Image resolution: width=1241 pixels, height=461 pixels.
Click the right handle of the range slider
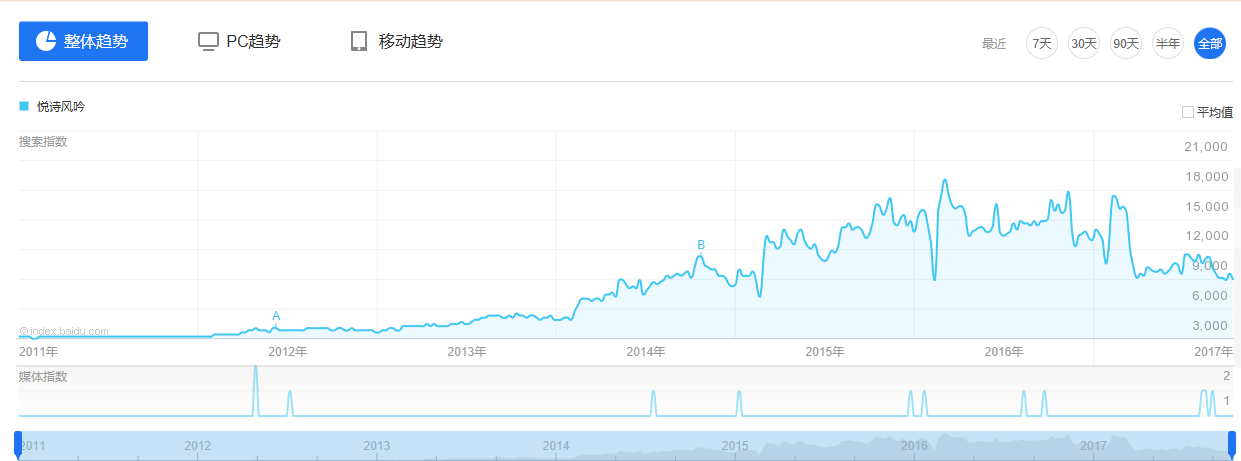coord(1231,445)
